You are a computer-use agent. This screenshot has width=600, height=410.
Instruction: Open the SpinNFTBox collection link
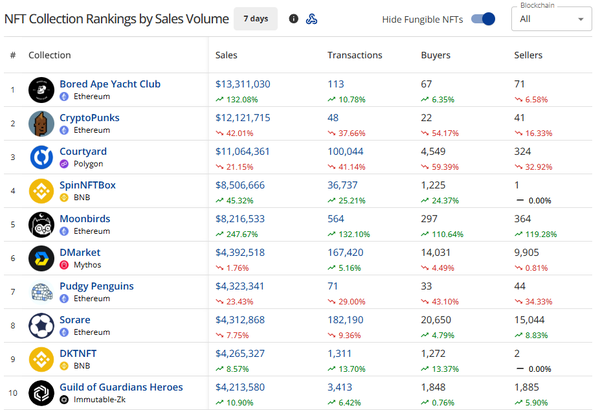coord(87,185)
